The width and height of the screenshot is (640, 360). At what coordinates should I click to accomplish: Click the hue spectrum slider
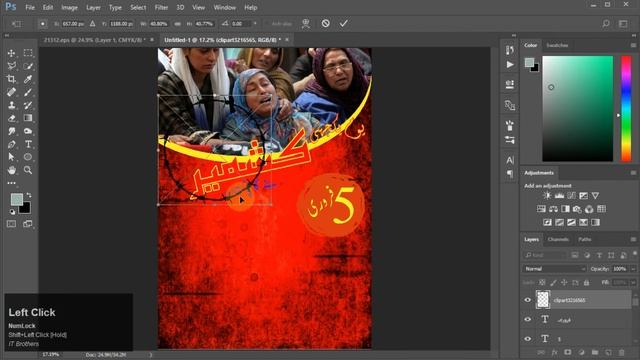point(626,109)
